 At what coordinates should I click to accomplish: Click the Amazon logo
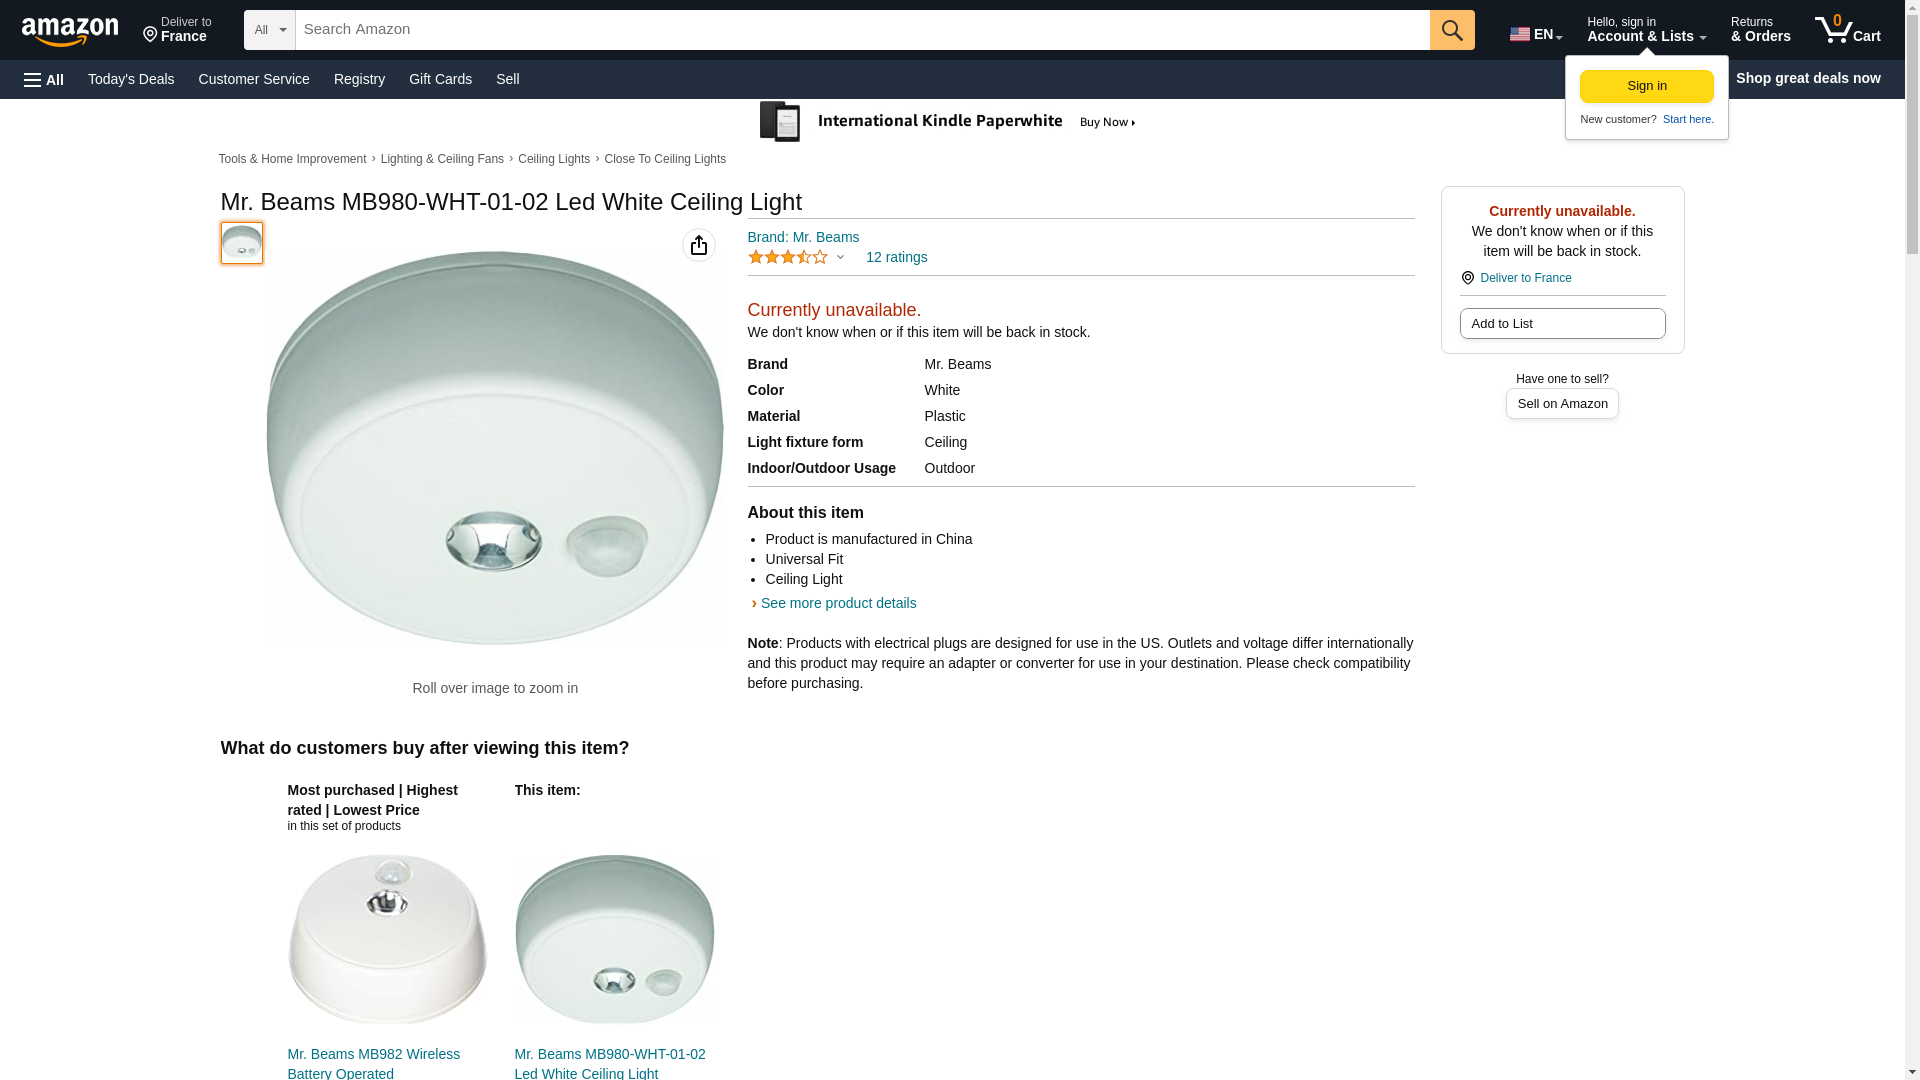[70, 31]
